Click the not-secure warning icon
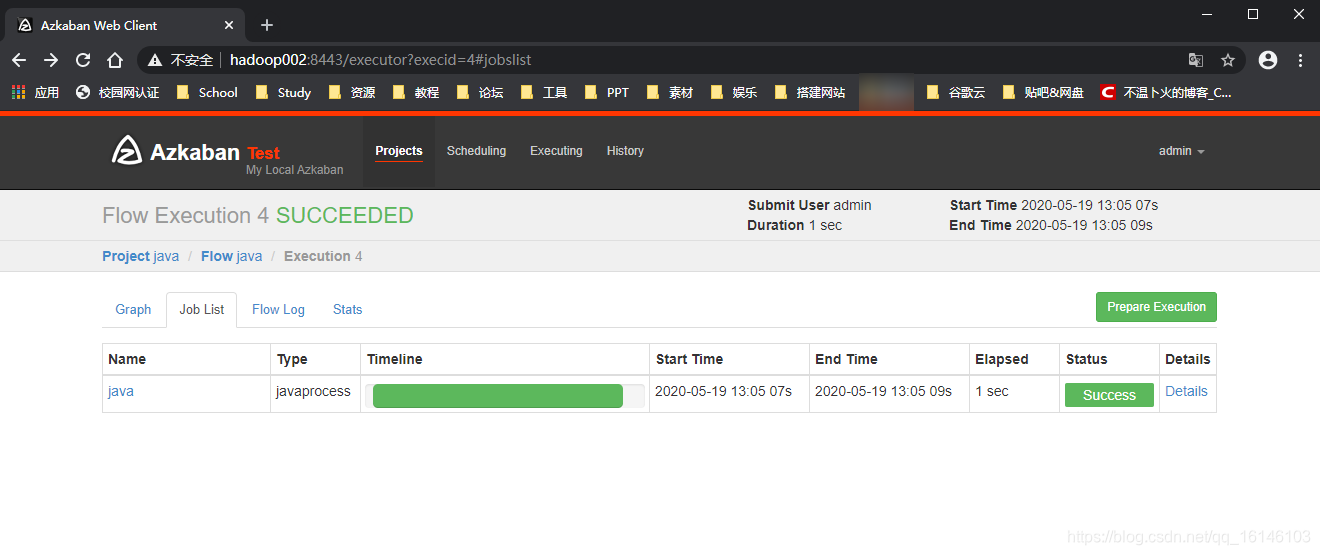 click(155, 60)
